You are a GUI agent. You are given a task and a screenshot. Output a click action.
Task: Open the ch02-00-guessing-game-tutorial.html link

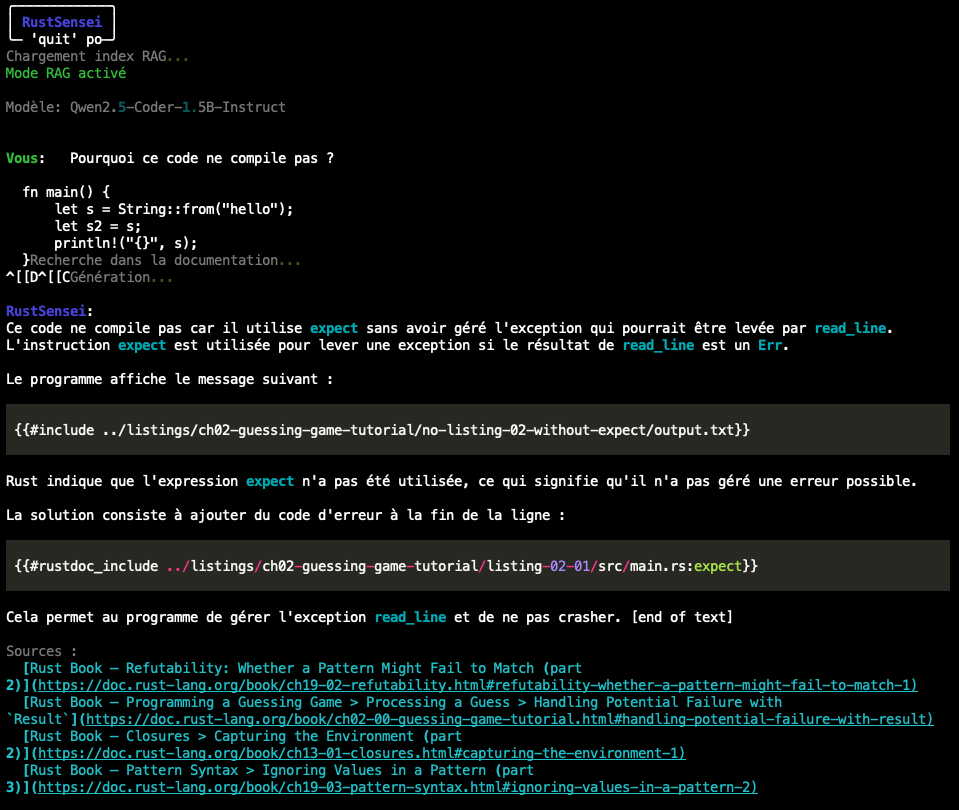tap(509, 719)
